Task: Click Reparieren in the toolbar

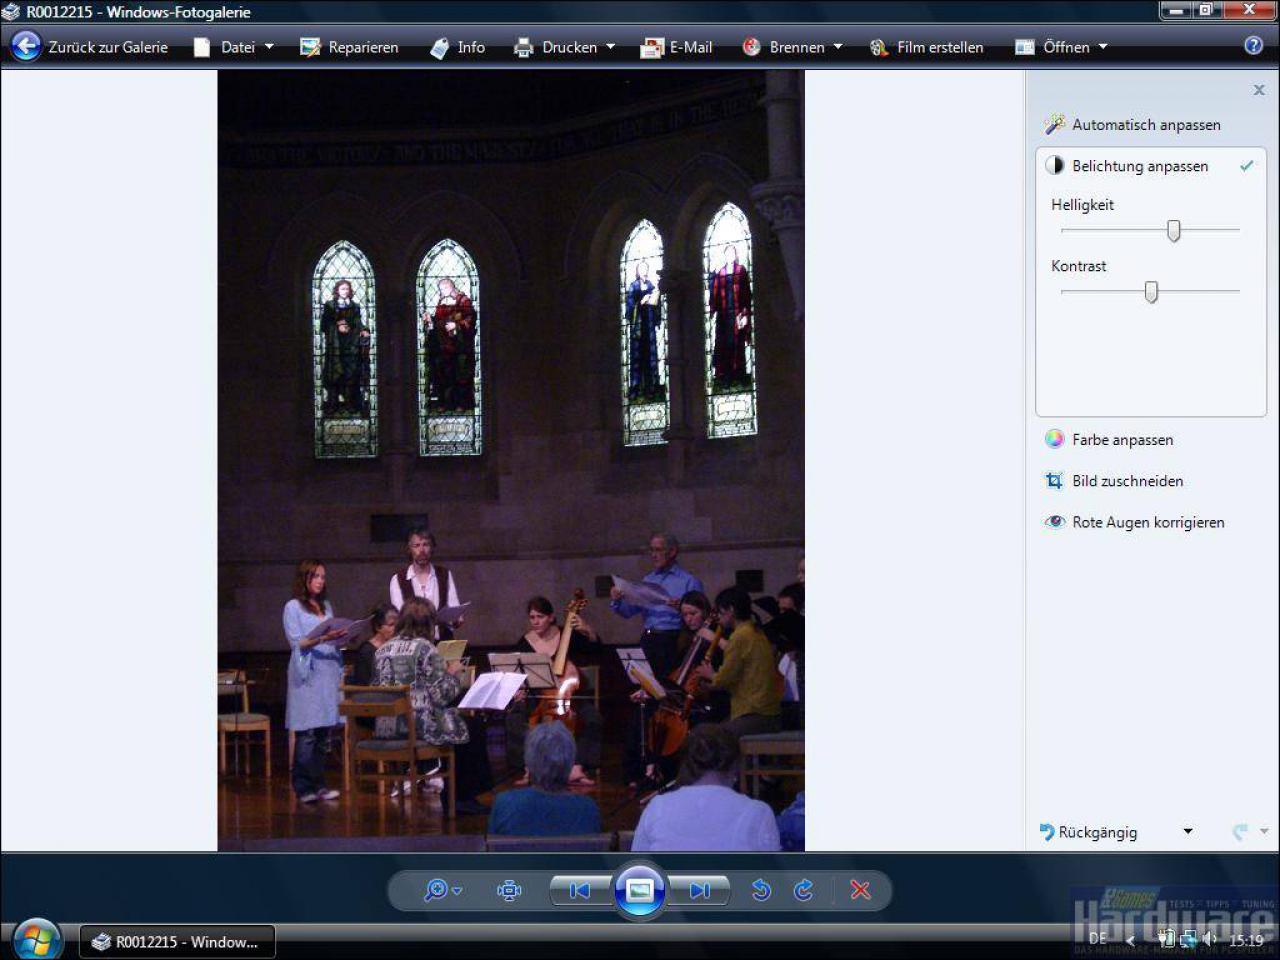Action: tap(349, 47)
